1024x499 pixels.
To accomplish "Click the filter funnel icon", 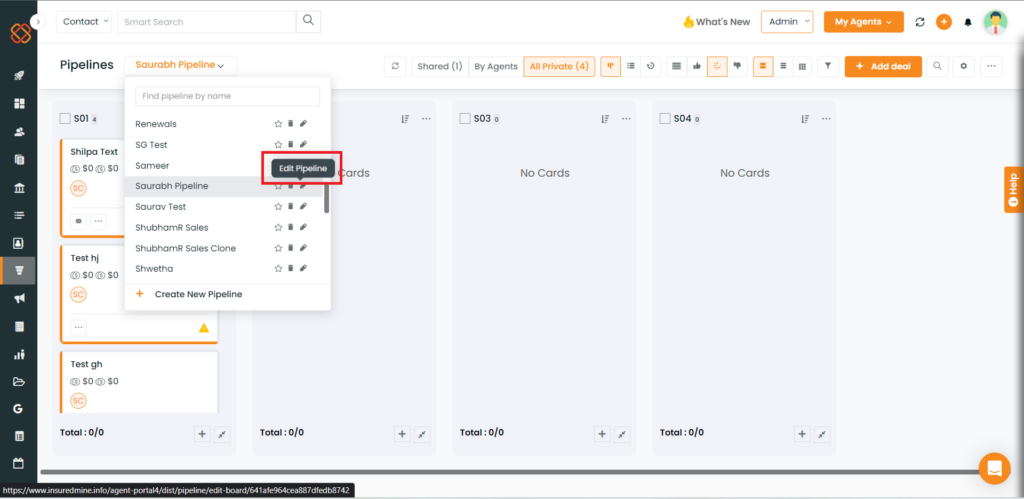I will coord(828,66).
